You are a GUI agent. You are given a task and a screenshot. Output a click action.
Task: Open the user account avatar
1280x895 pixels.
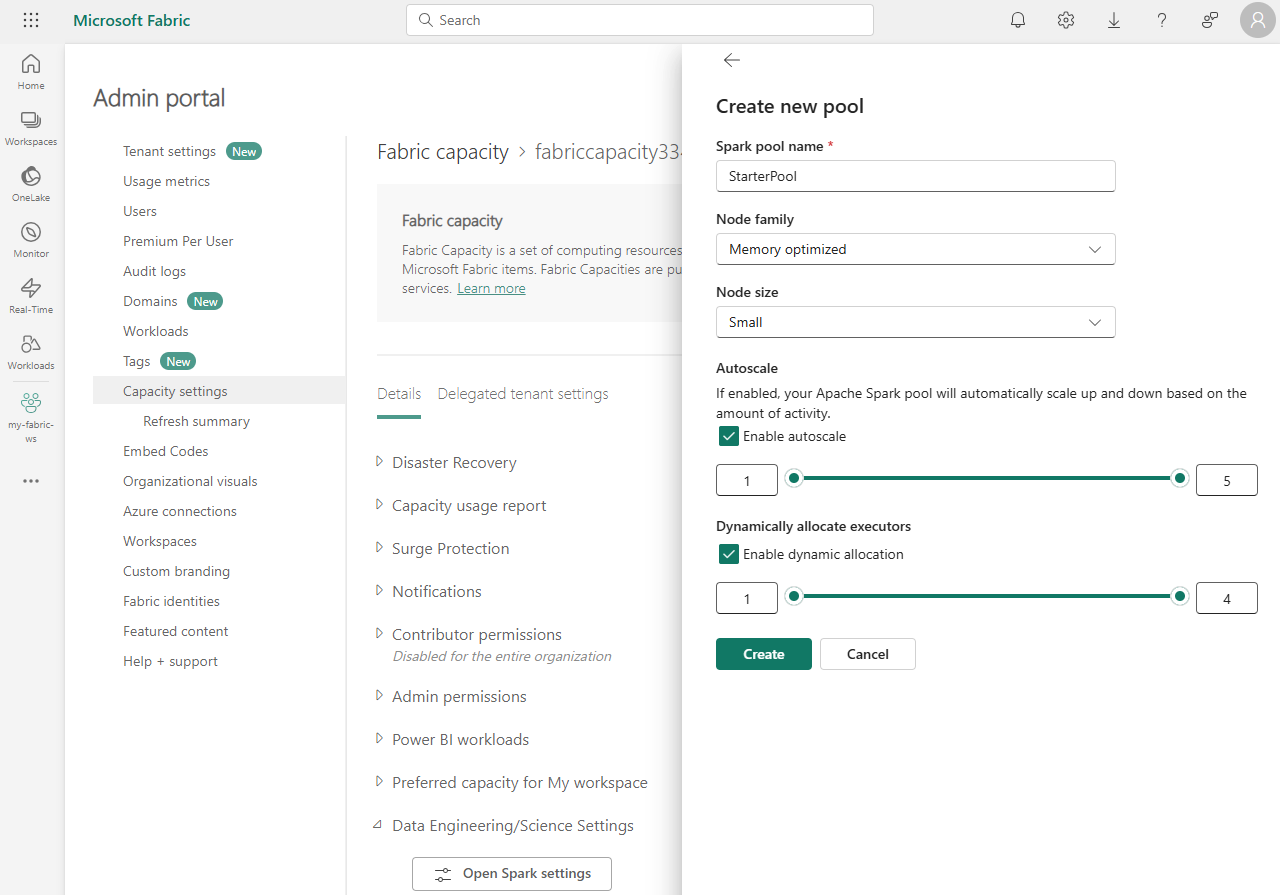[1257, 20]
